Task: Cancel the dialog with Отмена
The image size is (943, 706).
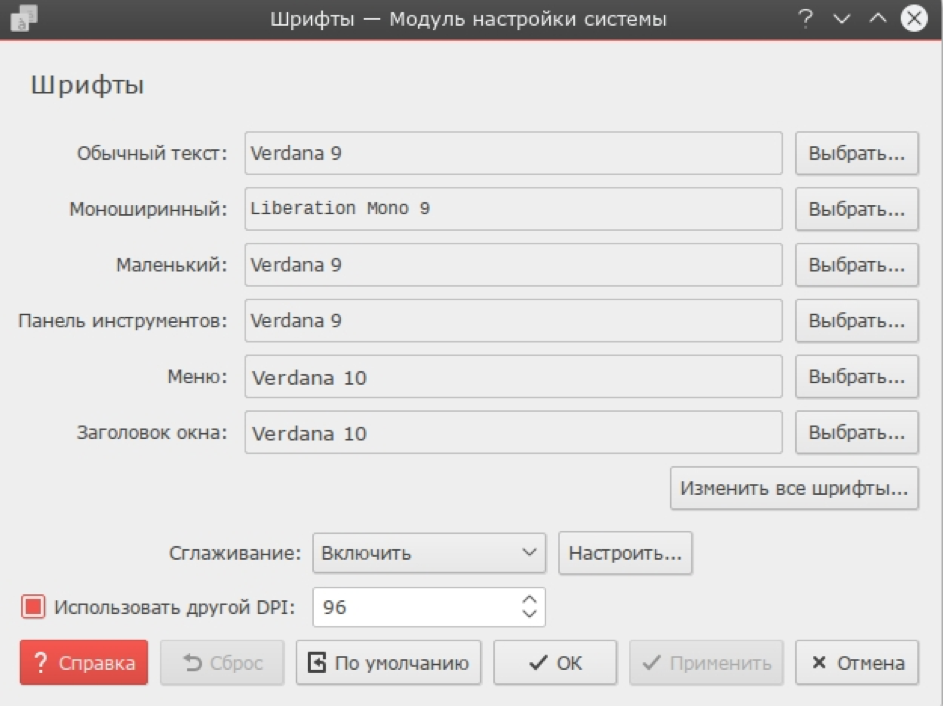Action: pos(857,663)
